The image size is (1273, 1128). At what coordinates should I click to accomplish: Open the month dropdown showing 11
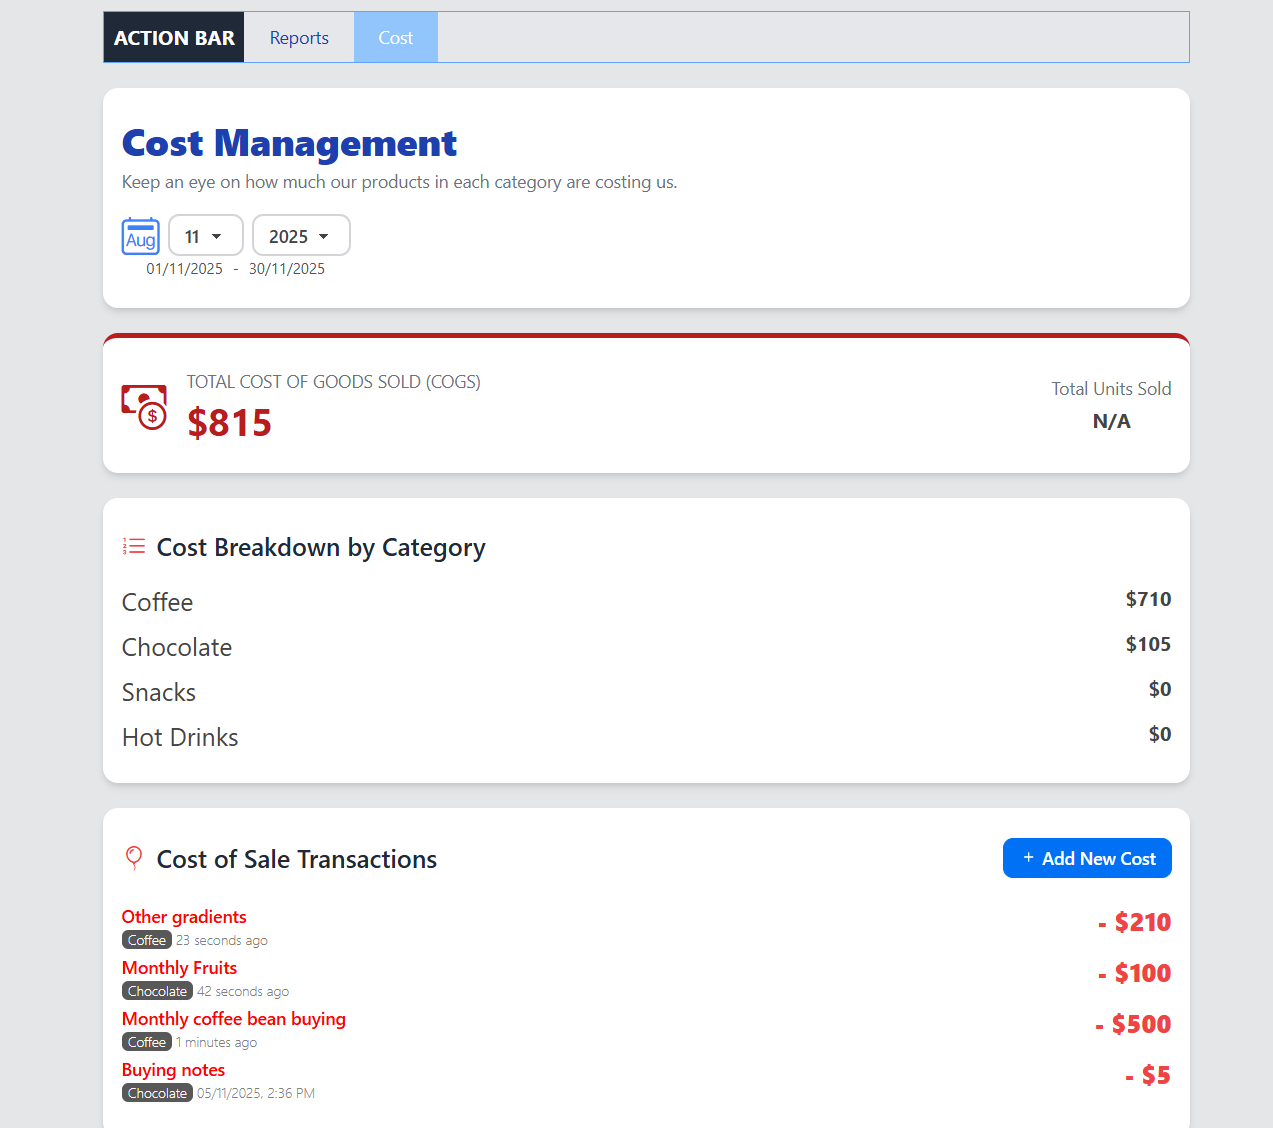pos(206,235)
